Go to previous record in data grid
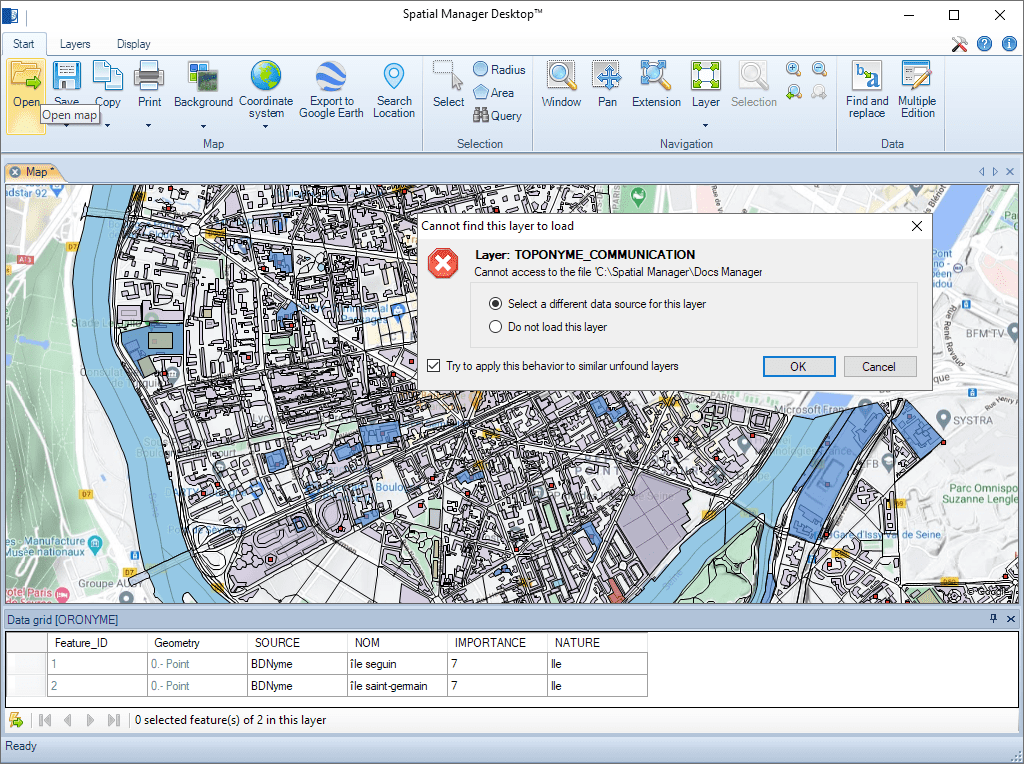 coord(68,720)
